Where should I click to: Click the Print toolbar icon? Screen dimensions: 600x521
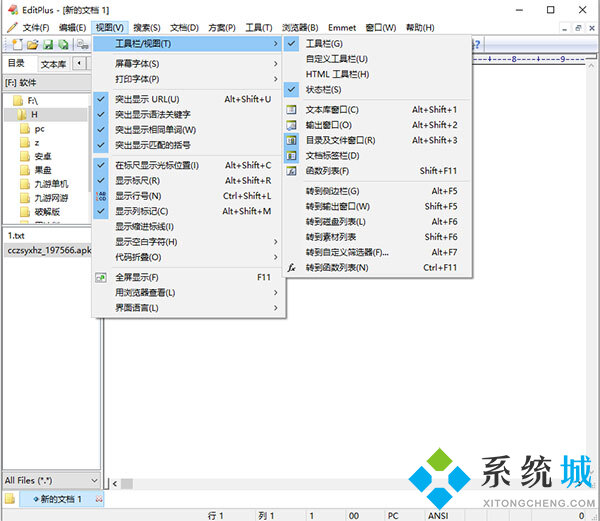tap(82, 45)
